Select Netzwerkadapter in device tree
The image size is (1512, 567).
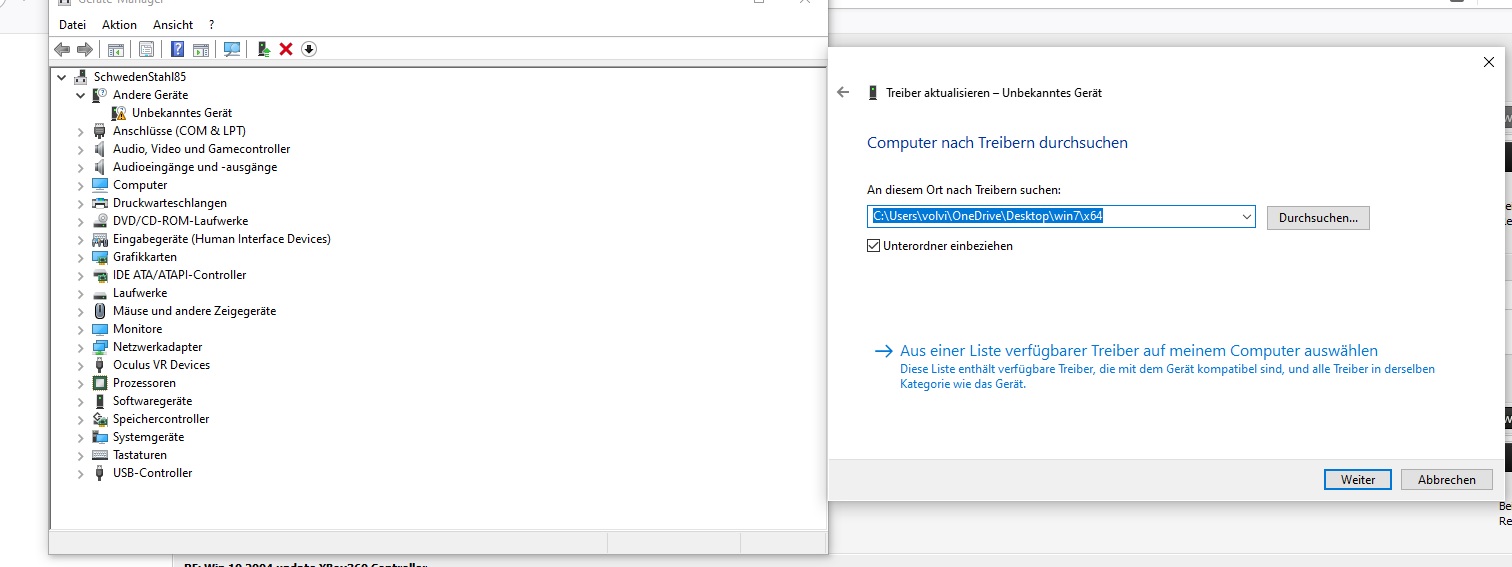157,347
